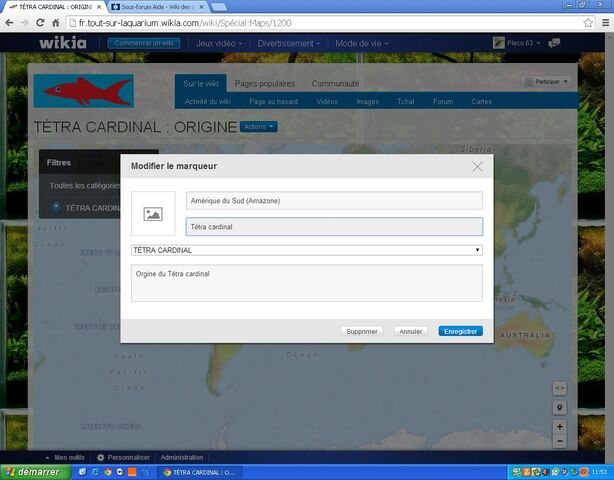Click the Chrome quick launch icon

coord(108,472)
